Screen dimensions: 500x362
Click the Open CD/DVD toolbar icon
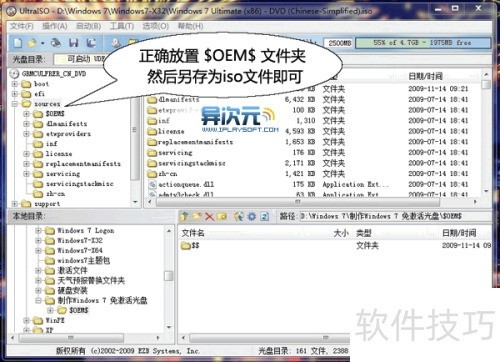pyautogui.click(x=56, y=43)
